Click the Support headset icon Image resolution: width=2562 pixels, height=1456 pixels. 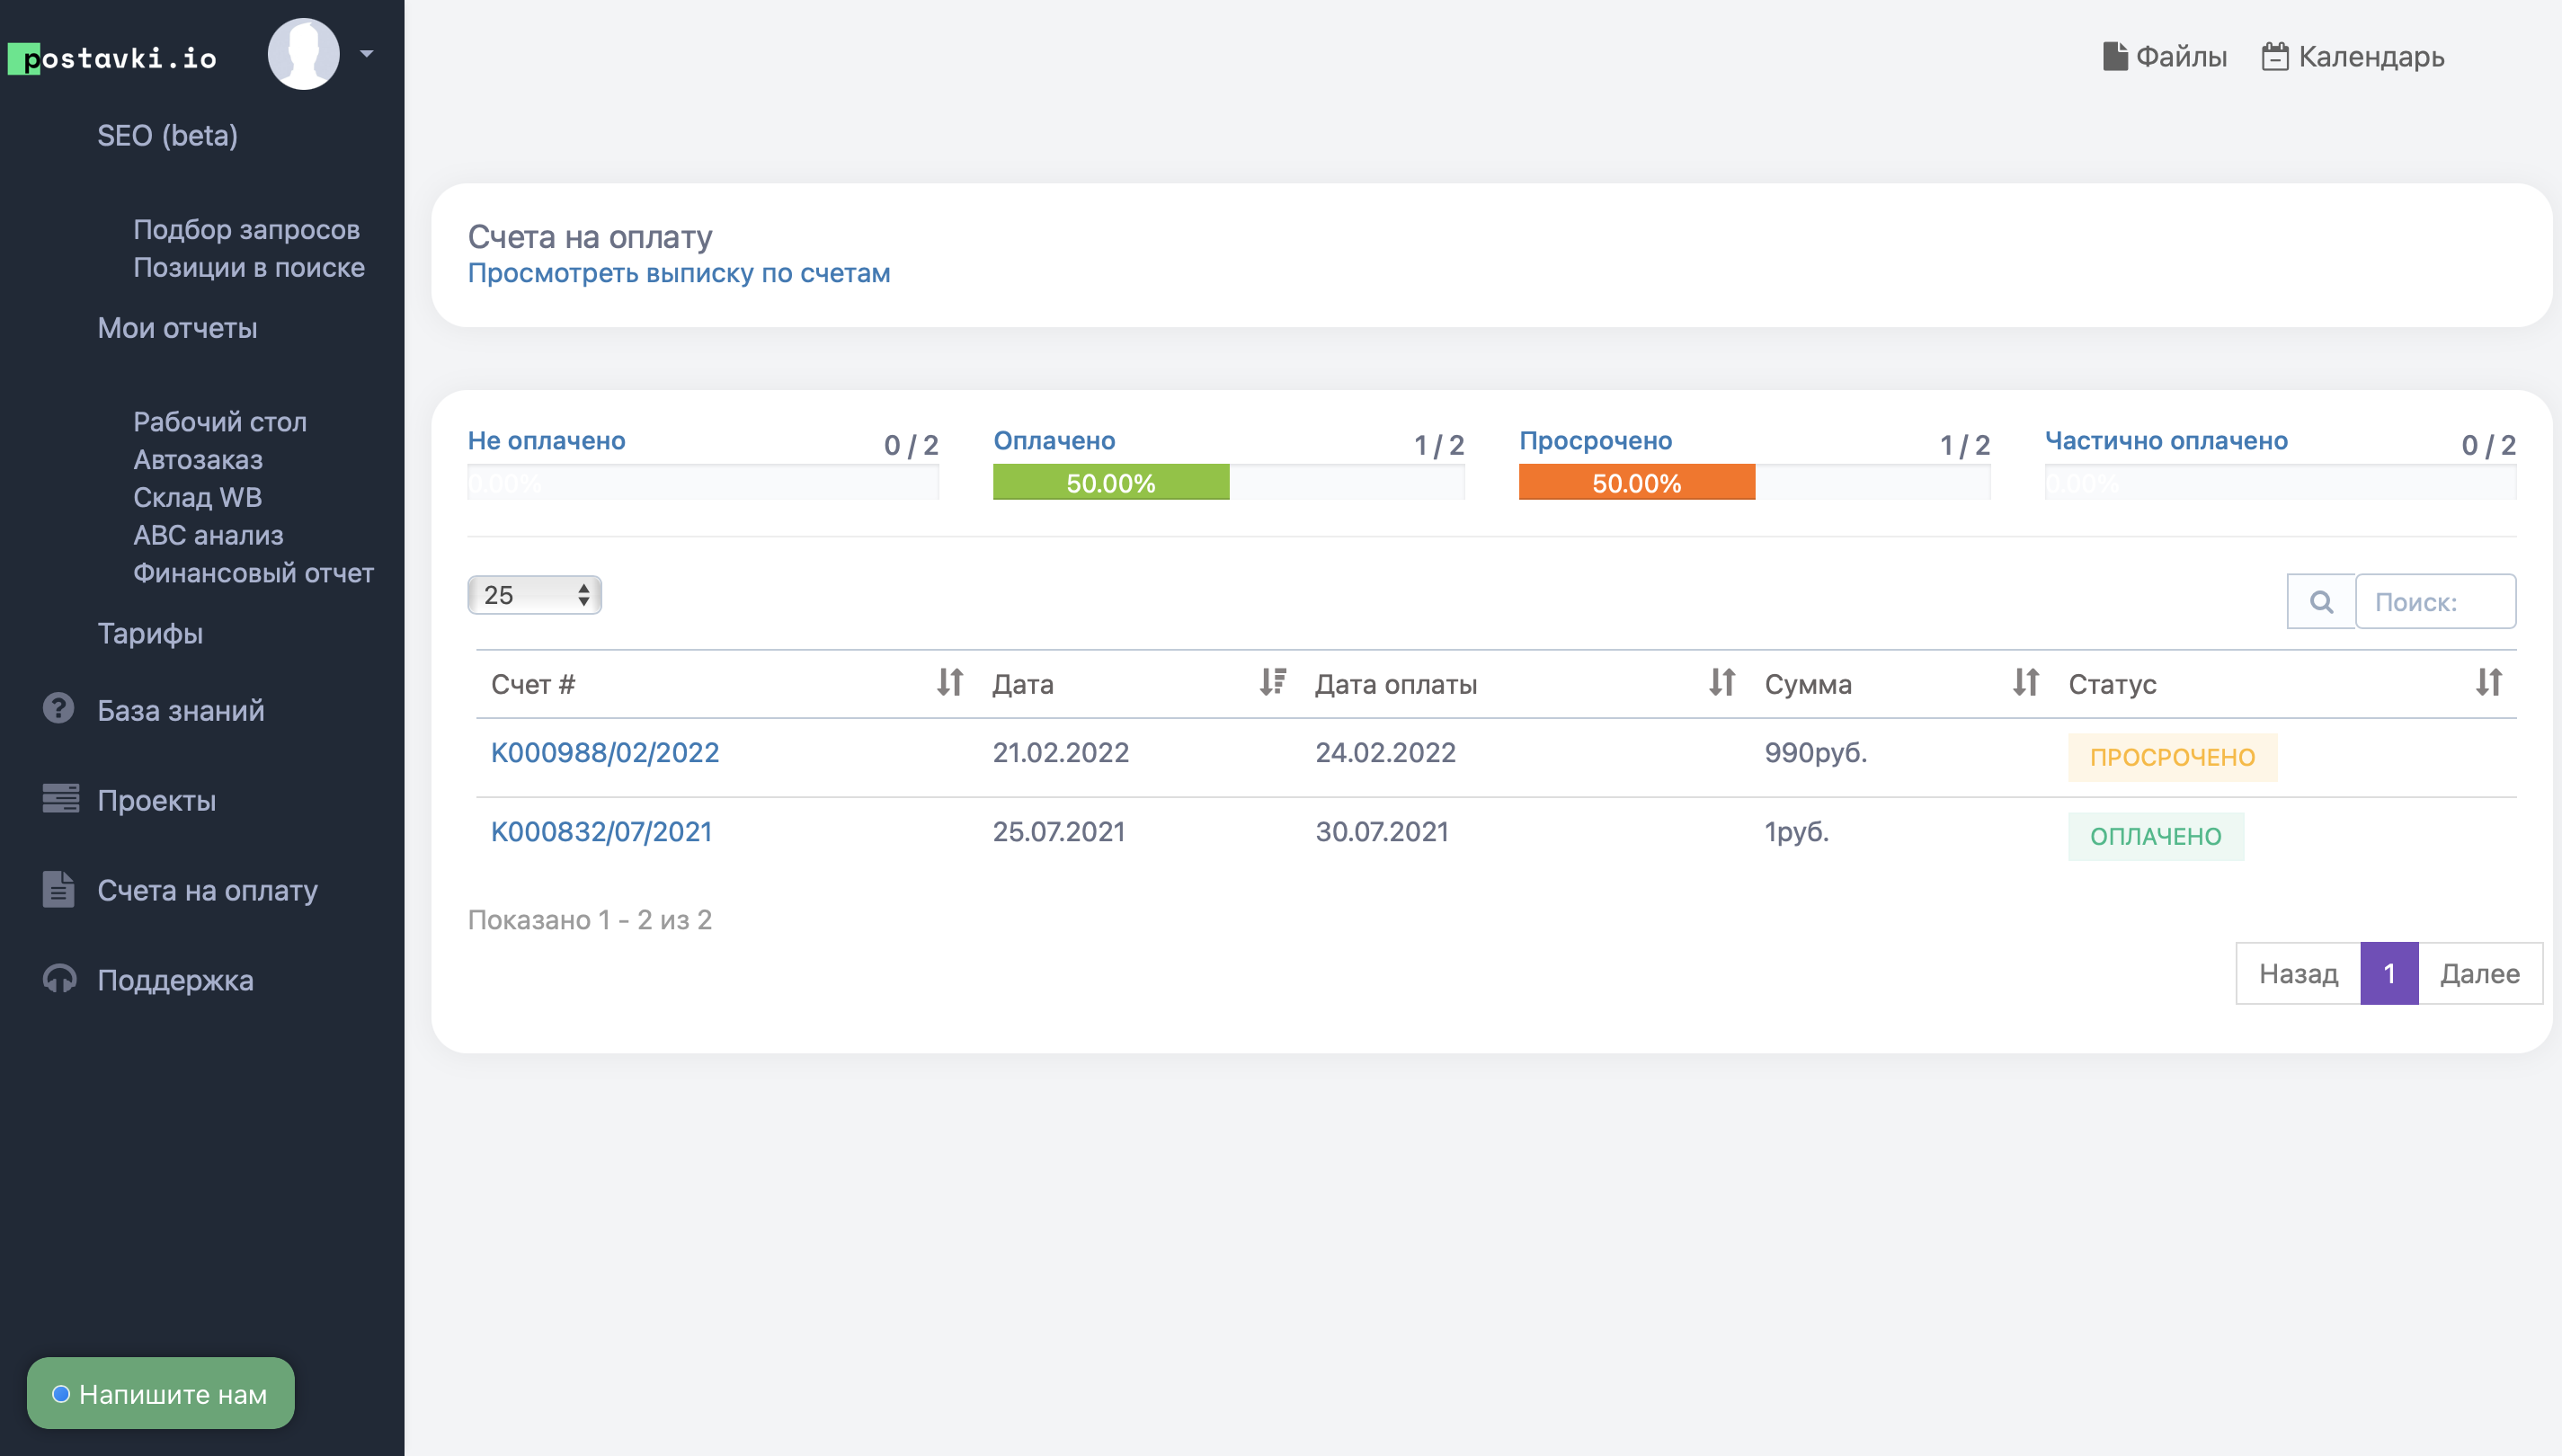60,979
